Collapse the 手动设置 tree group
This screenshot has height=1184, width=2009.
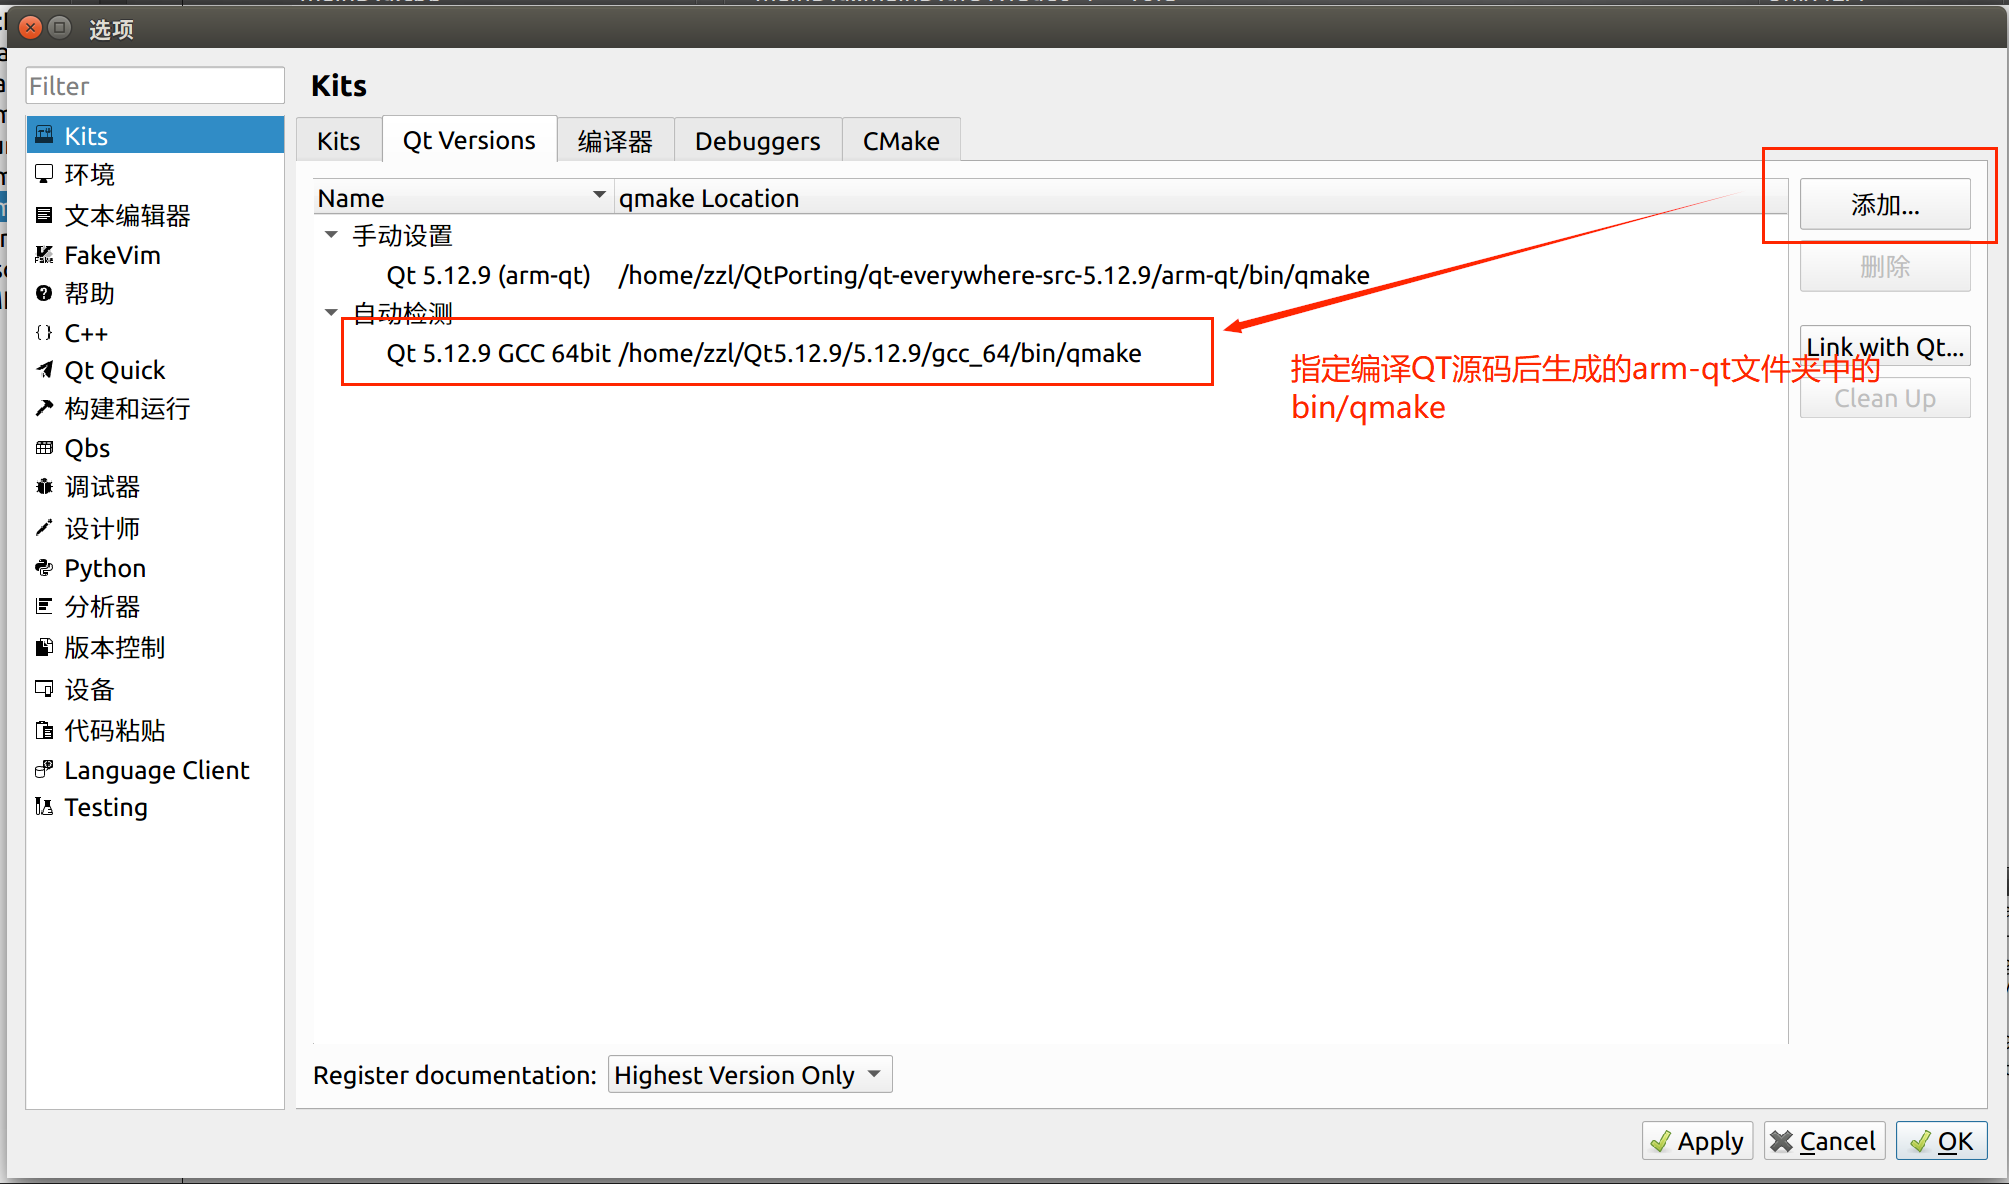click(x=331, y=235)
